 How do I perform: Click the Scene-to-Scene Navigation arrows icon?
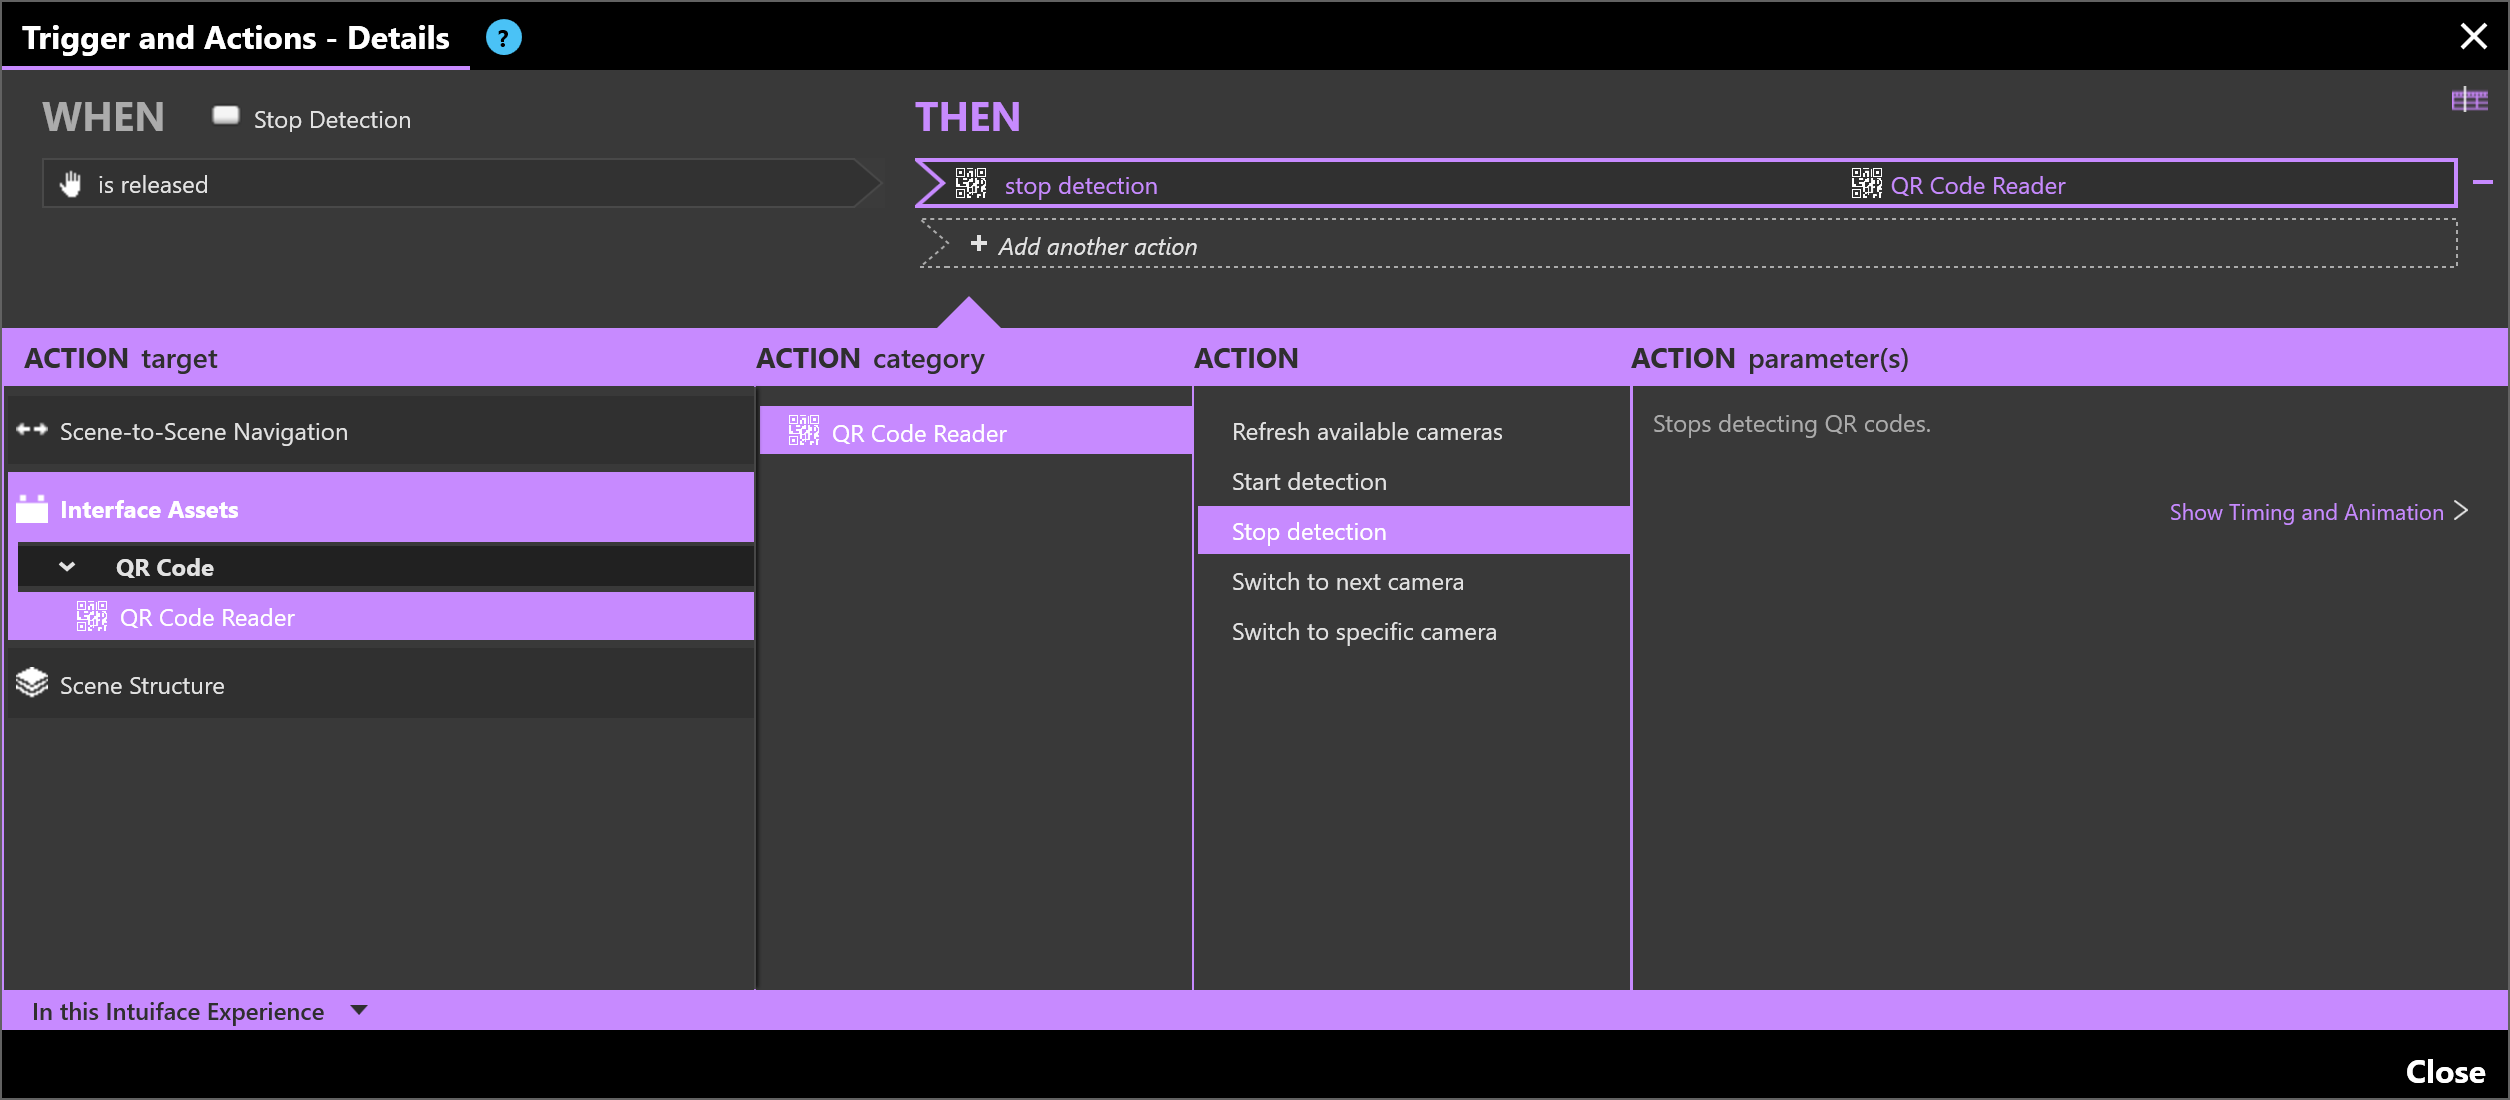pyautogui.click(x=32, y=430)
